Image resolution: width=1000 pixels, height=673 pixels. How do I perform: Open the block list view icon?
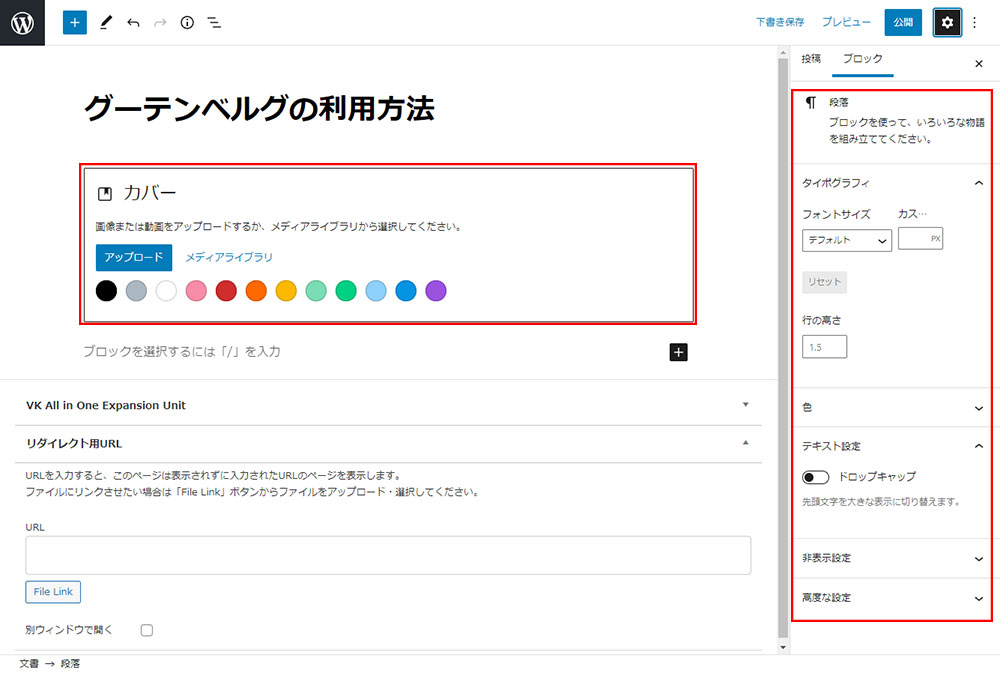point(214,22)
